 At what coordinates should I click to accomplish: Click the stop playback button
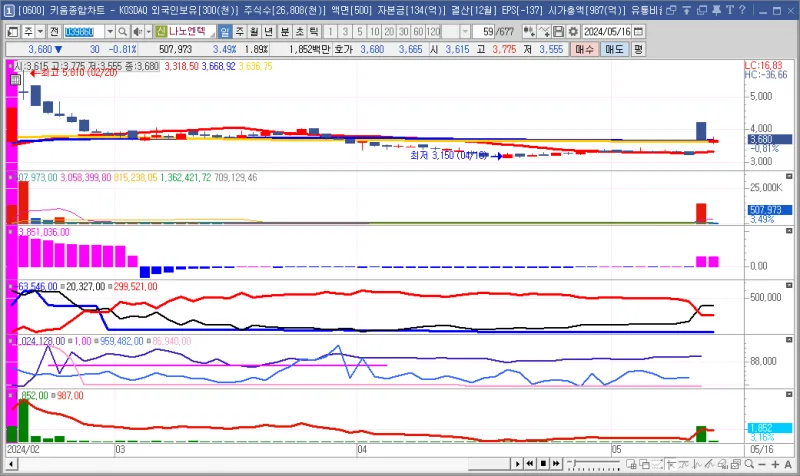tap(543, 464)
